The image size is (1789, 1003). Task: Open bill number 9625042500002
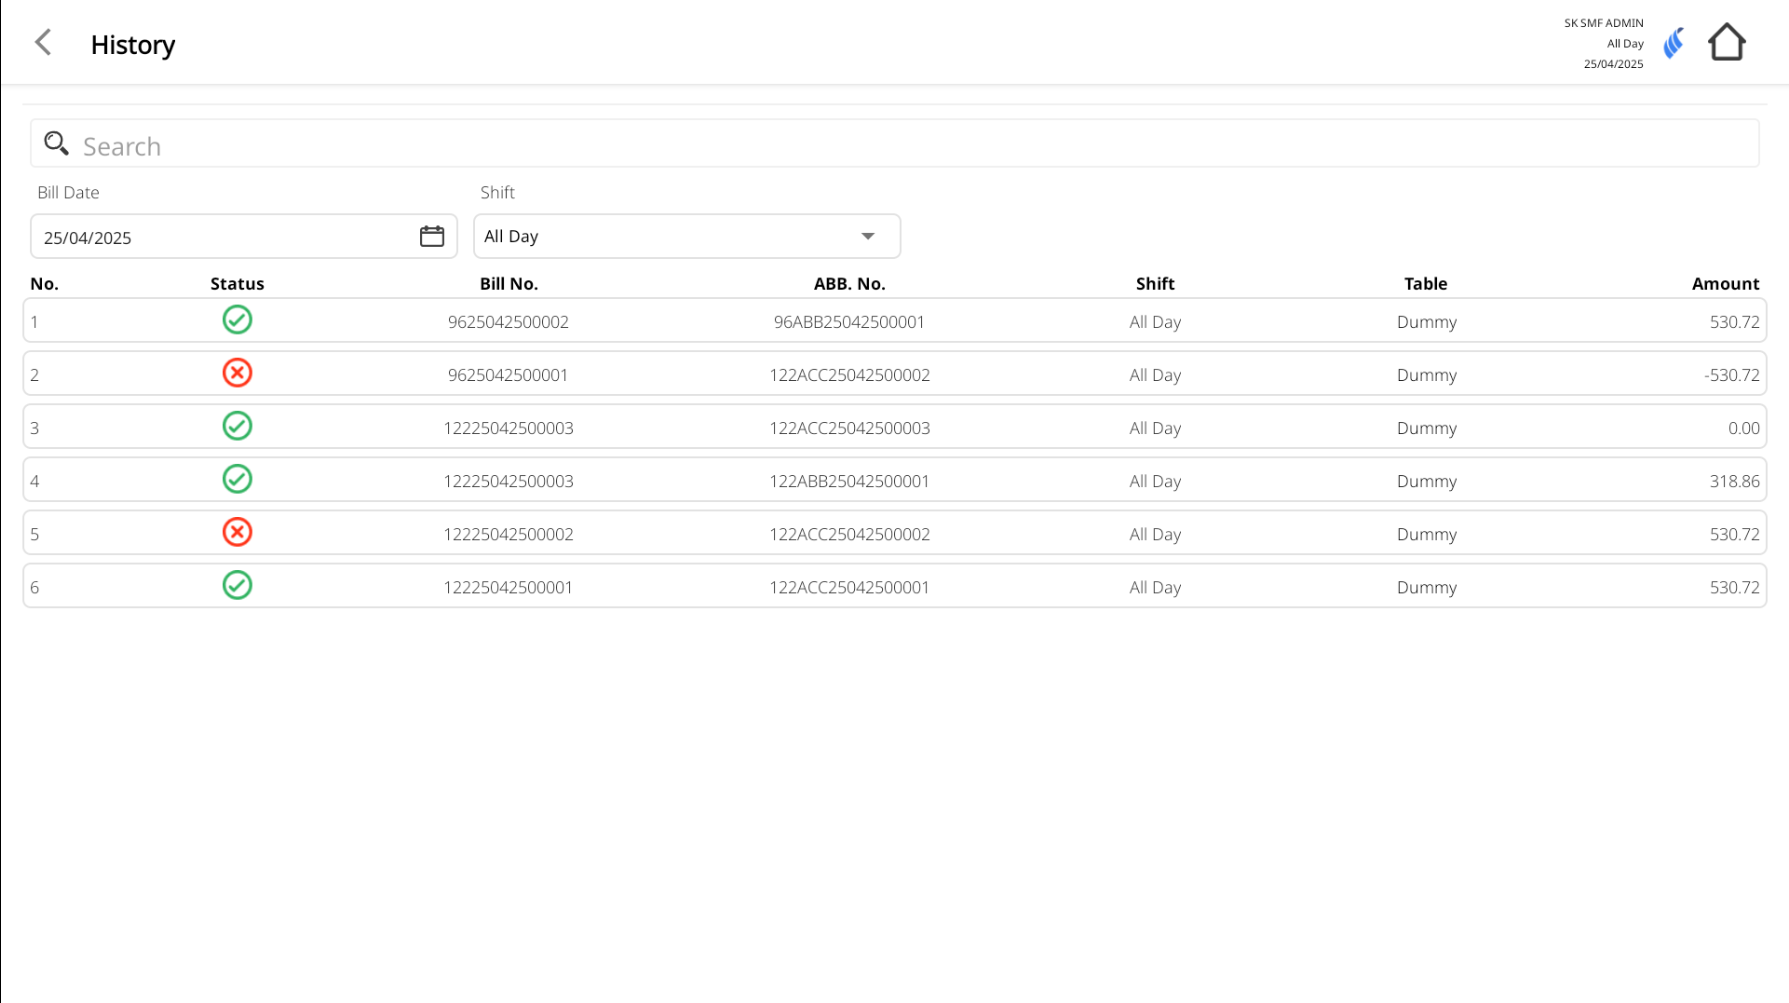pos(508,322)
